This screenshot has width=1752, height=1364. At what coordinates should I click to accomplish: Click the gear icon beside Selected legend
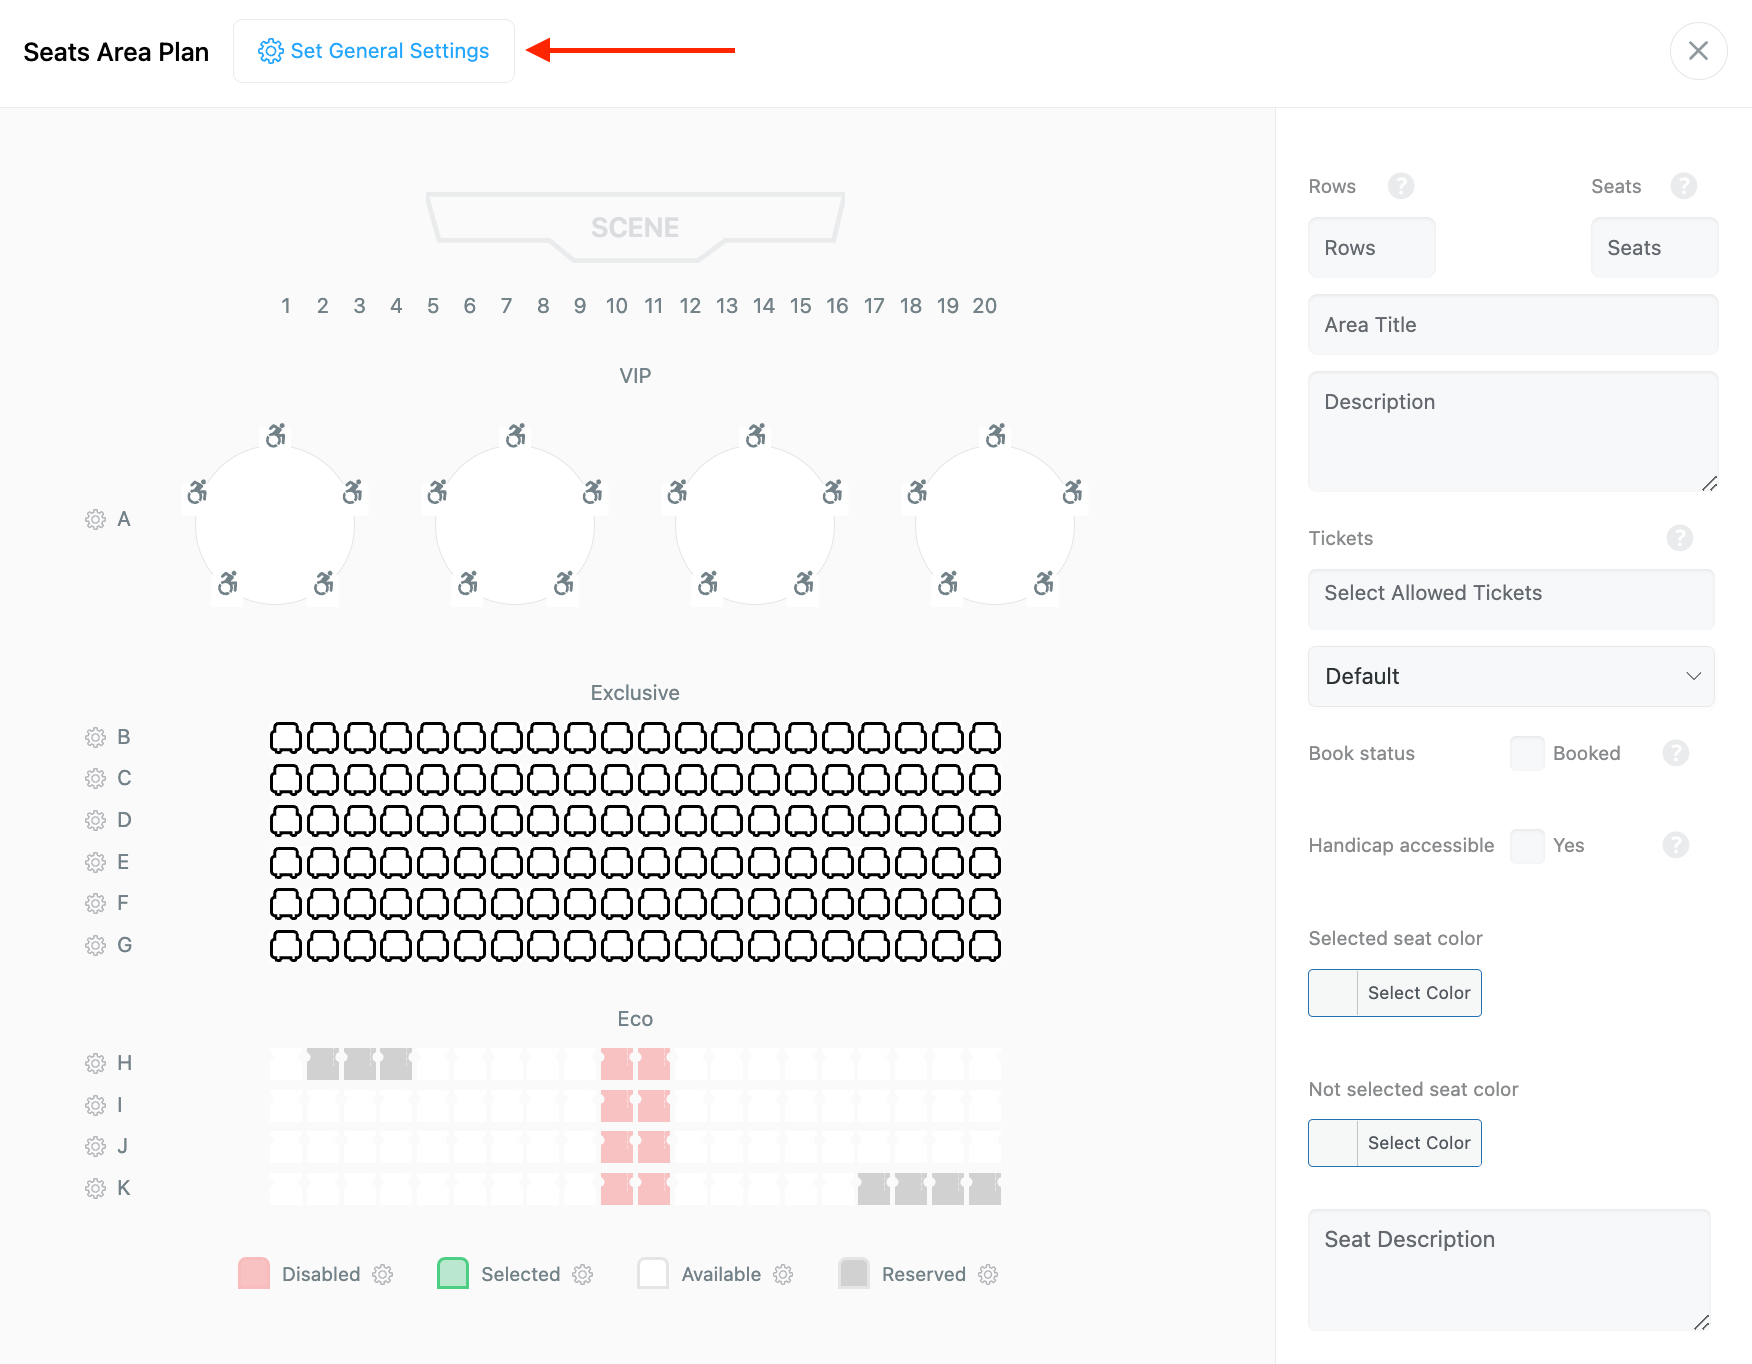(583, 1275)
